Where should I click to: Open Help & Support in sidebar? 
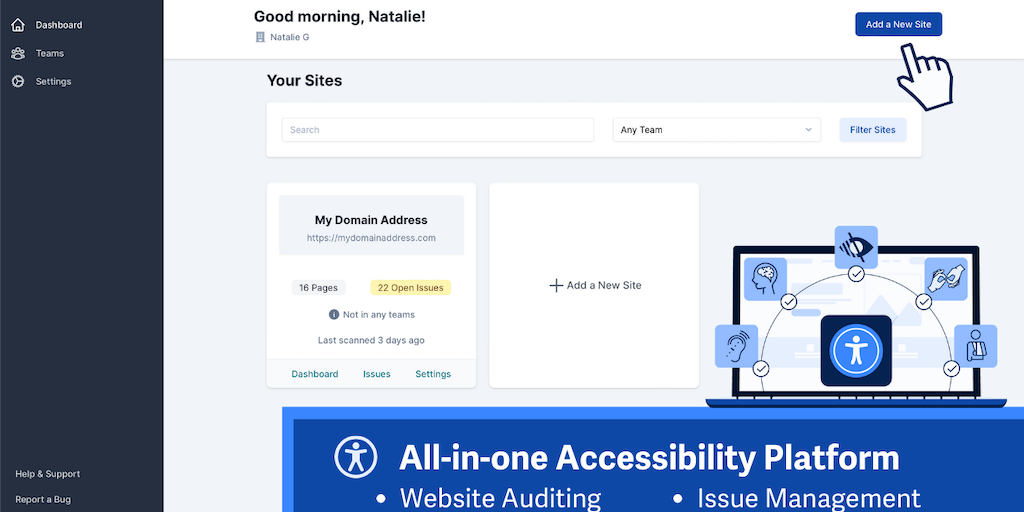[48, 474]
